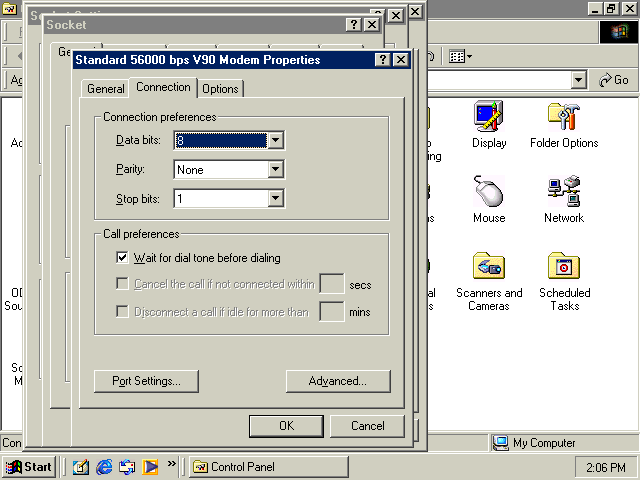Expand the quick launch overflow chevron
640x480 pixels.
point(172,463)
